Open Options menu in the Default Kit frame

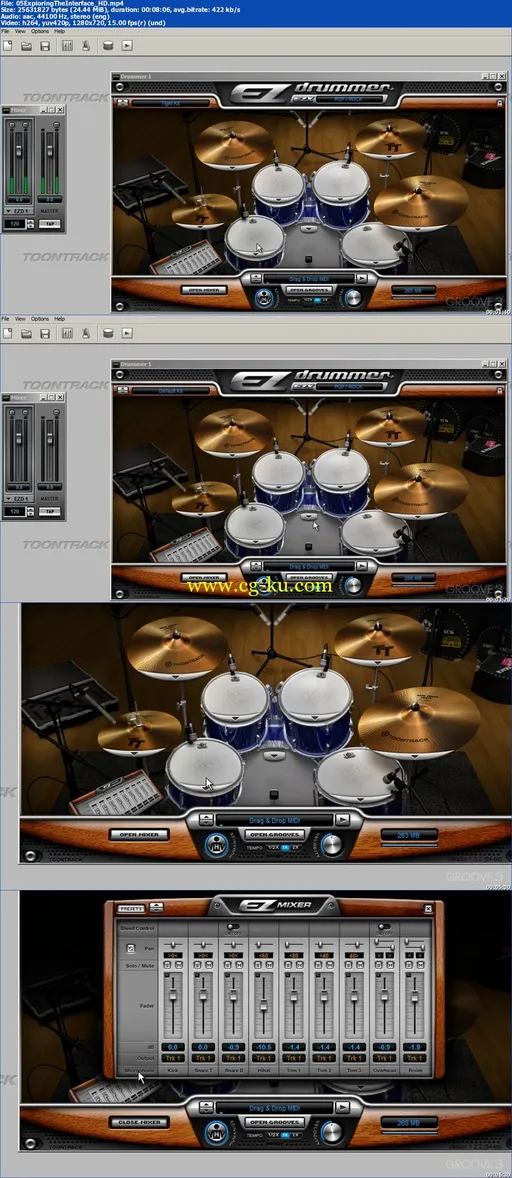pyautogui.click(x=40, y=319)
